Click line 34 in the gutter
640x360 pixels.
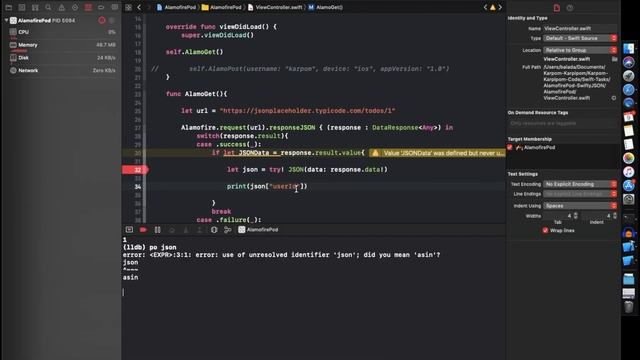(x=138, y=187)
